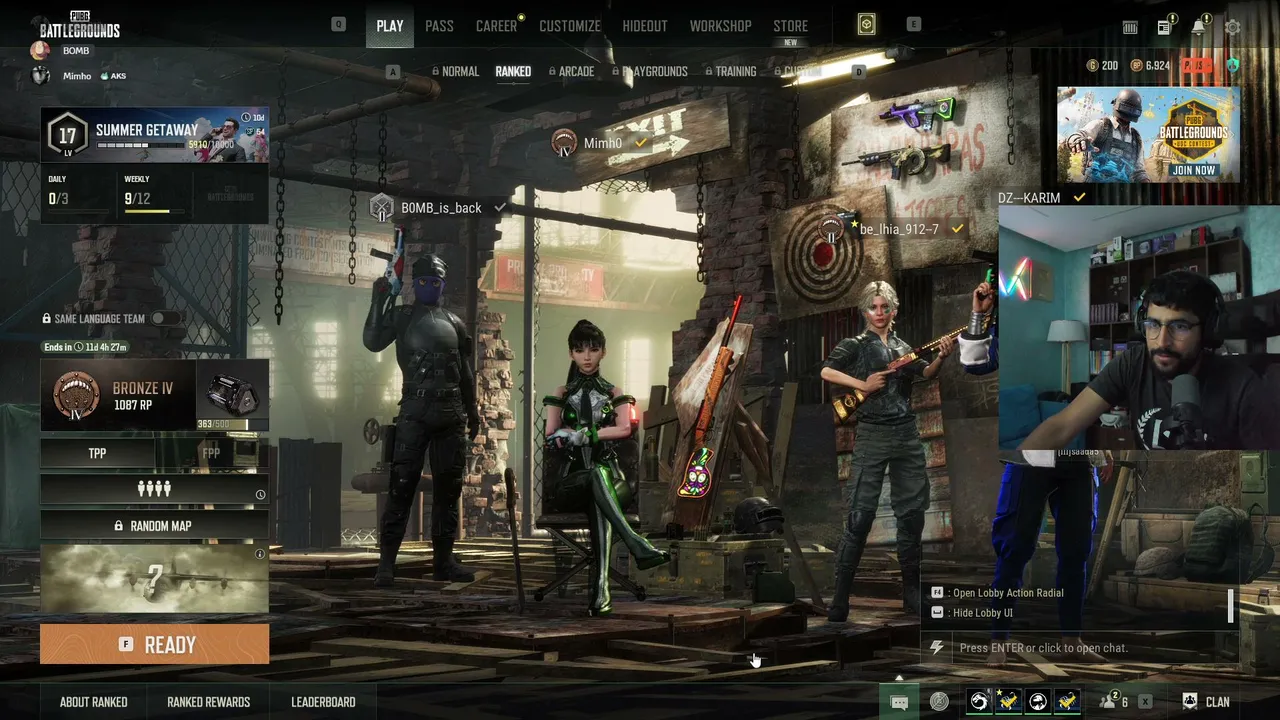Click the Bronze IV rank emblem
Image resolution: width=1280 pixels, height=720 pixels.
[76, 394]
